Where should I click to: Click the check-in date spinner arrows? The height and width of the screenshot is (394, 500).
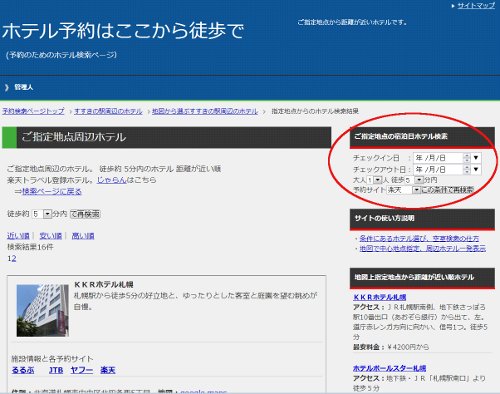pos(467,158)
